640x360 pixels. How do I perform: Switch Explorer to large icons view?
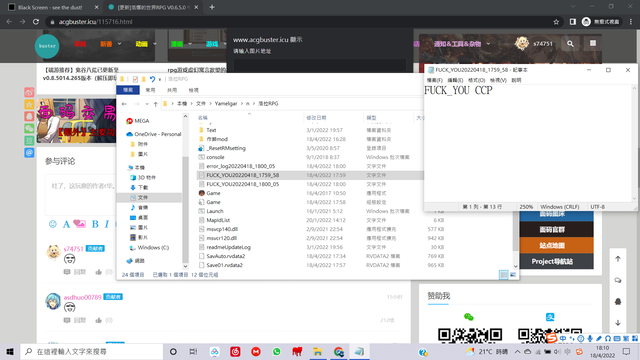point(513,275)
